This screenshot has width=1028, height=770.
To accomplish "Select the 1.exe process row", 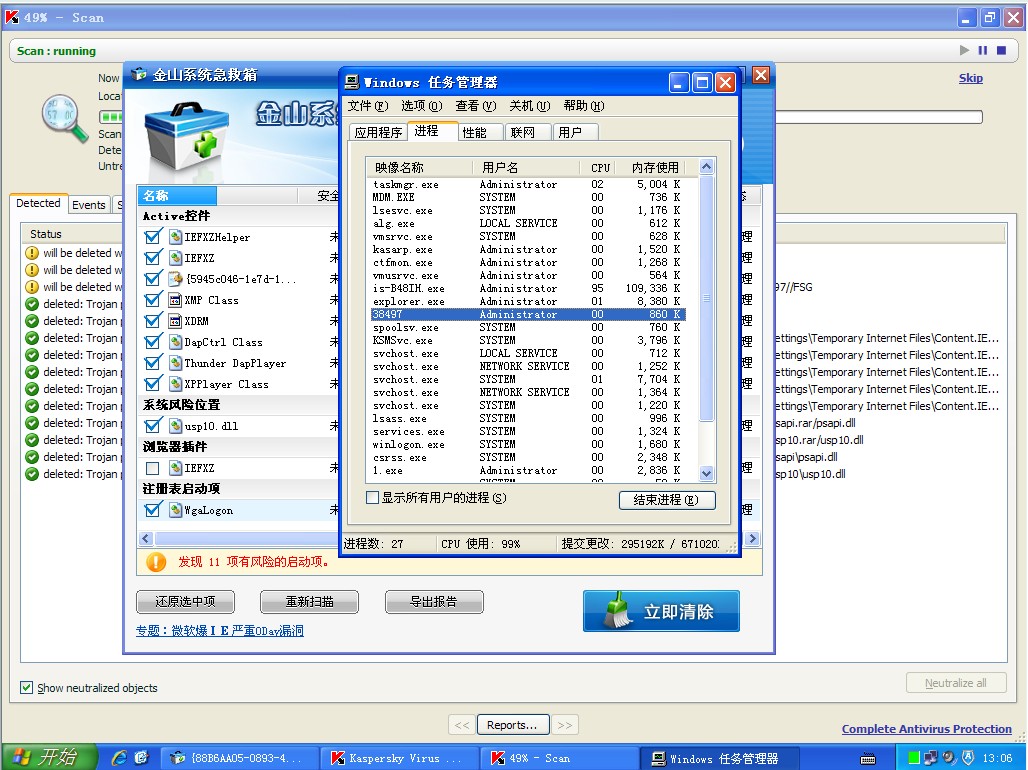I will [x=528, y=470].
